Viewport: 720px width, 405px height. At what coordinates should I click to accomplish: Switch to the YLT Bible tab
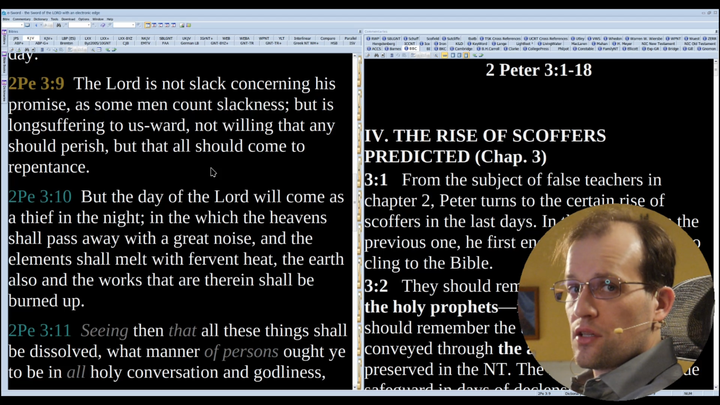coord(281,39)
